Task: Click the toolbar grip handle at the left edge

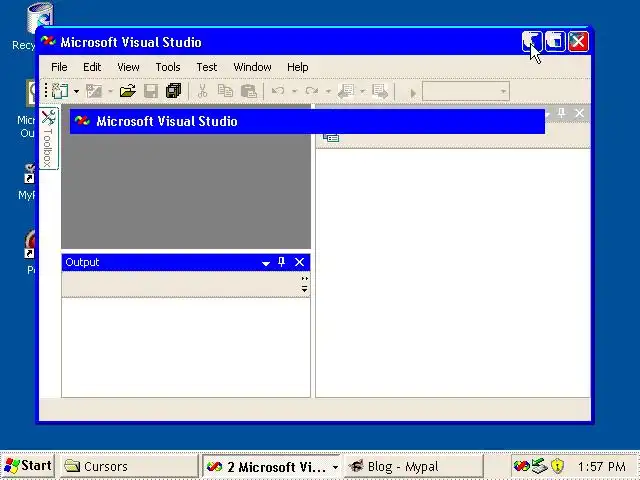Action: (x=46, y=91)
